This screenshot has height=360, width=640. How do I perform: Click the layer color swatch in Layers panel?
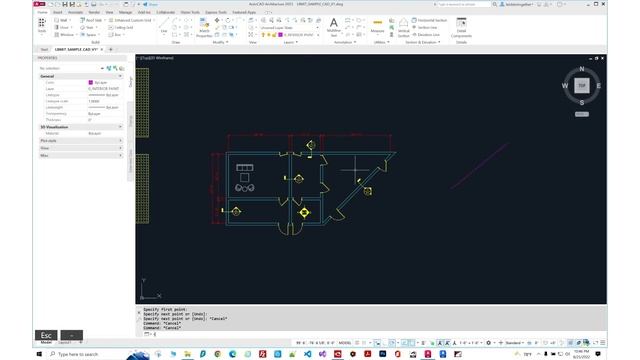tap(280, 35)
